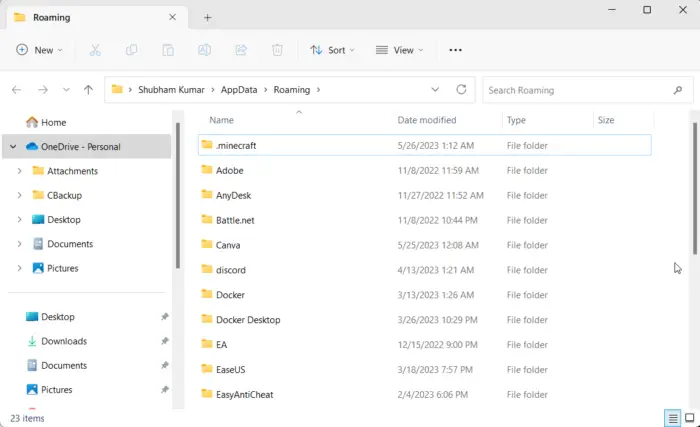Viewport: 700px width, 427px height.
Task: Open the View dropdown menu
Action: pyautogui.click(x=400, y=50)
